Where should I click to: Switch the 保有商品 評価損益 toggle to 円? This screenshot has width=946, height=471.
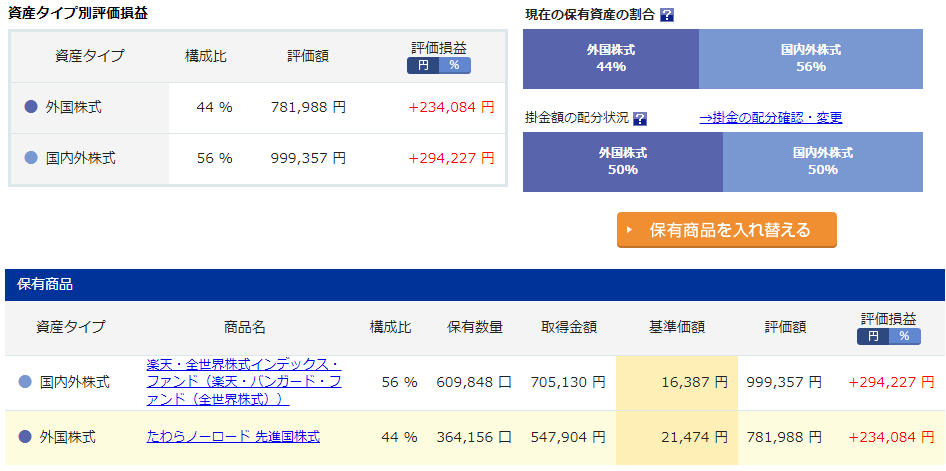[x=873, y=337]
